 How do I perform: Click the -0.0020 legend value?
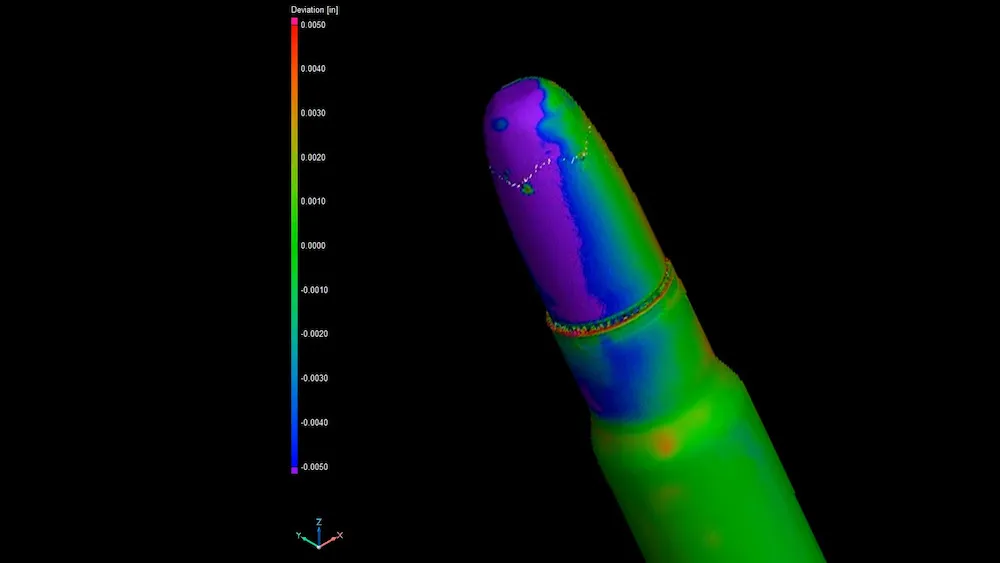point(314,334)
